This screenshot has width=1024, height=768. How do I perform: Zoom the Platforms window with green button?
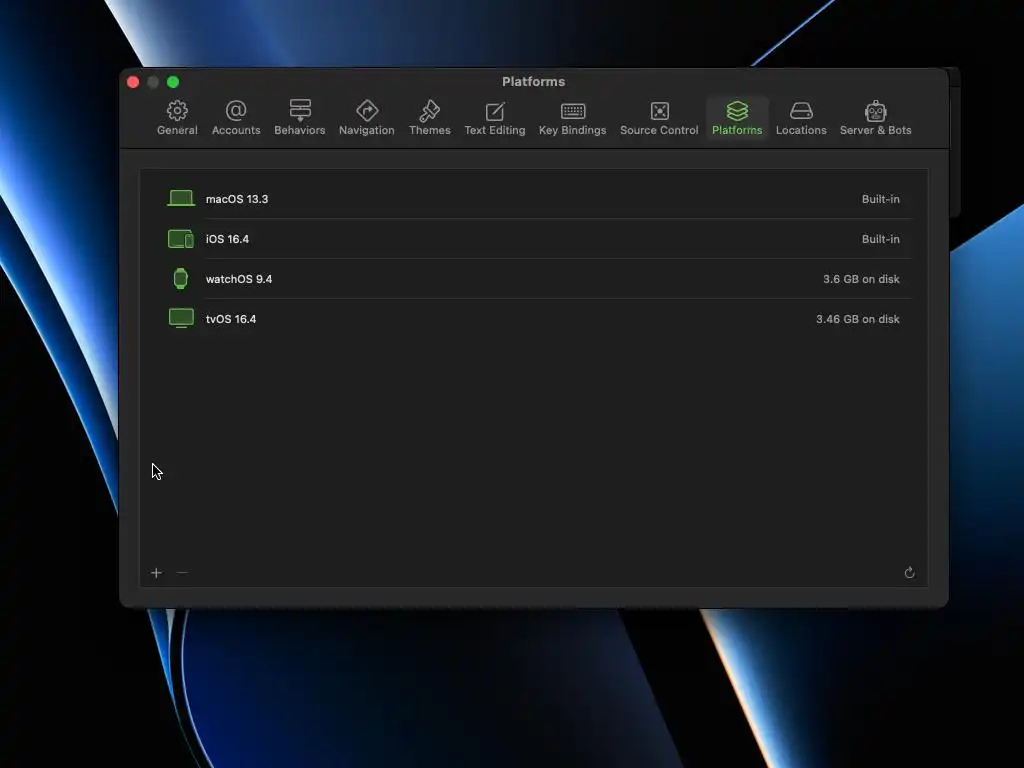click(x=173, y=82)
